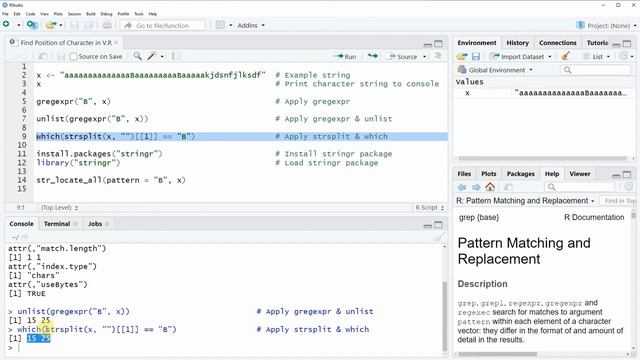Click line 14 str_locate_all code
640x360 pixels.
(111, 180)
